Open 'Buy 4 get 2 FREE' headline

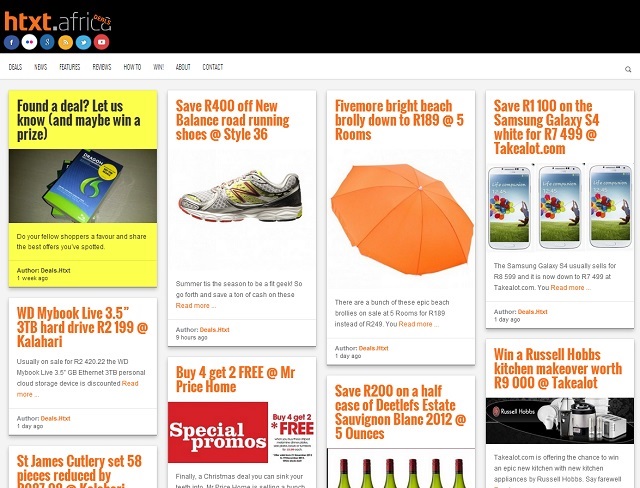[235, 379]
